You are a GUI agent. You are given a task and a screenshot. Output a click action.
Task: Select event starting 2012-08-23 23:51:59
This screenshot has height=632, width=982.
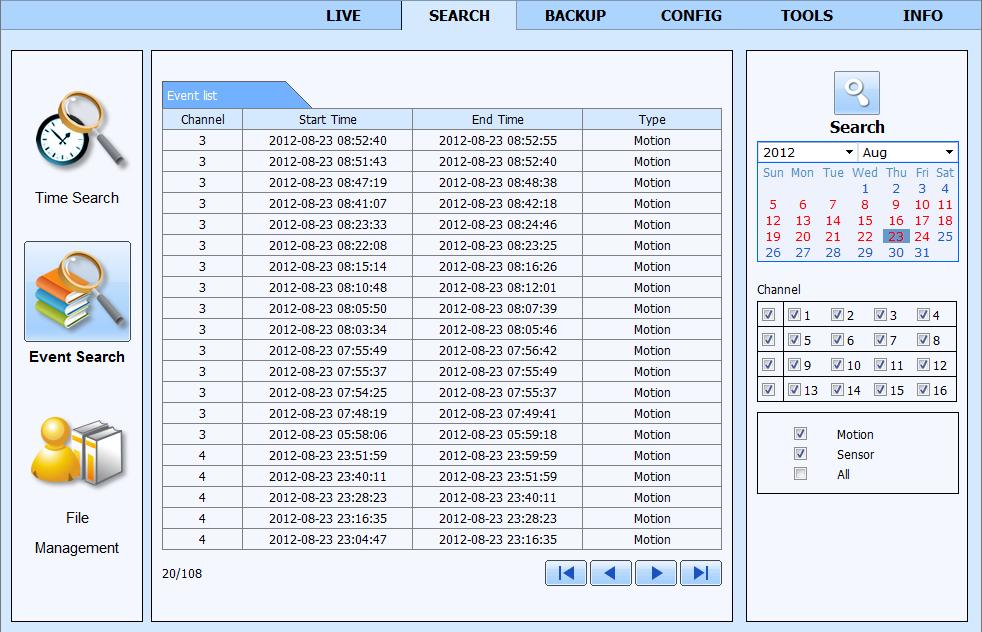click(x=442, y=455)
